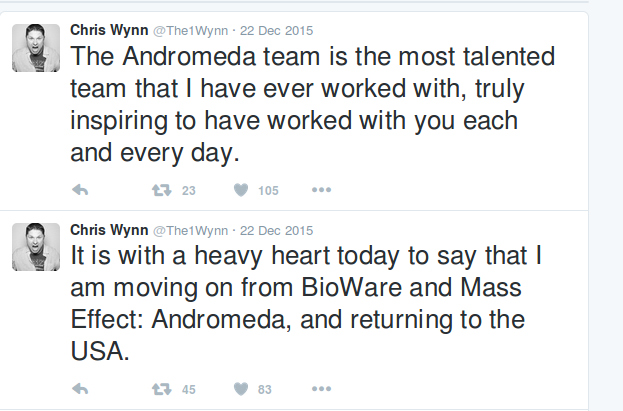The width and height of the screenshot is (623, 411).
Task: Click the retweet count 45
Action: (188, 390)
